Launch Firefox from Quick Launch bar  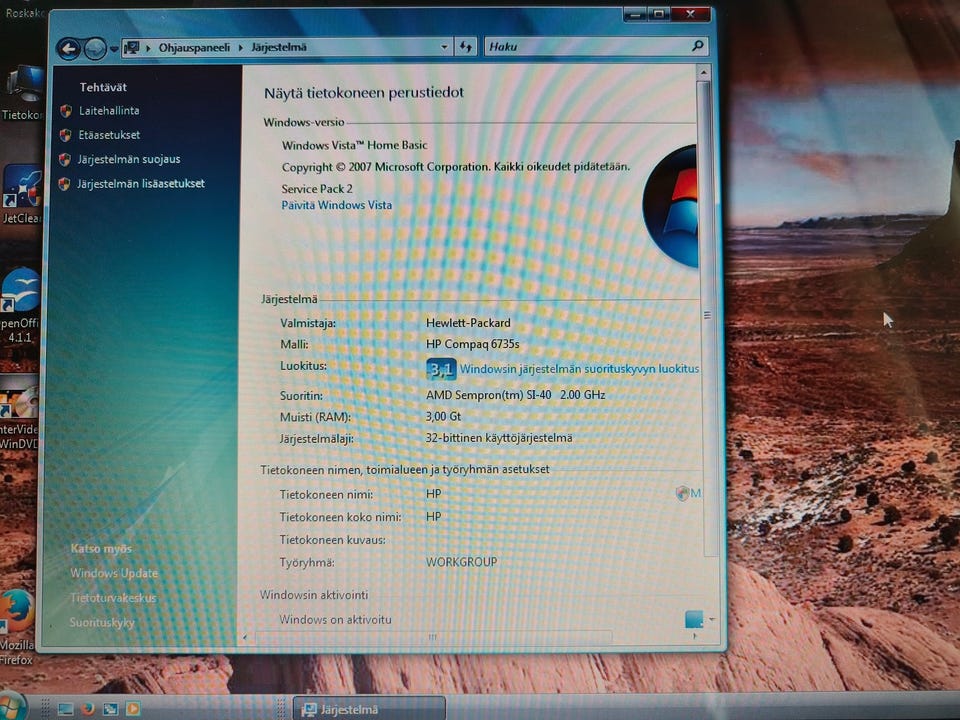[x=88, y=709]
